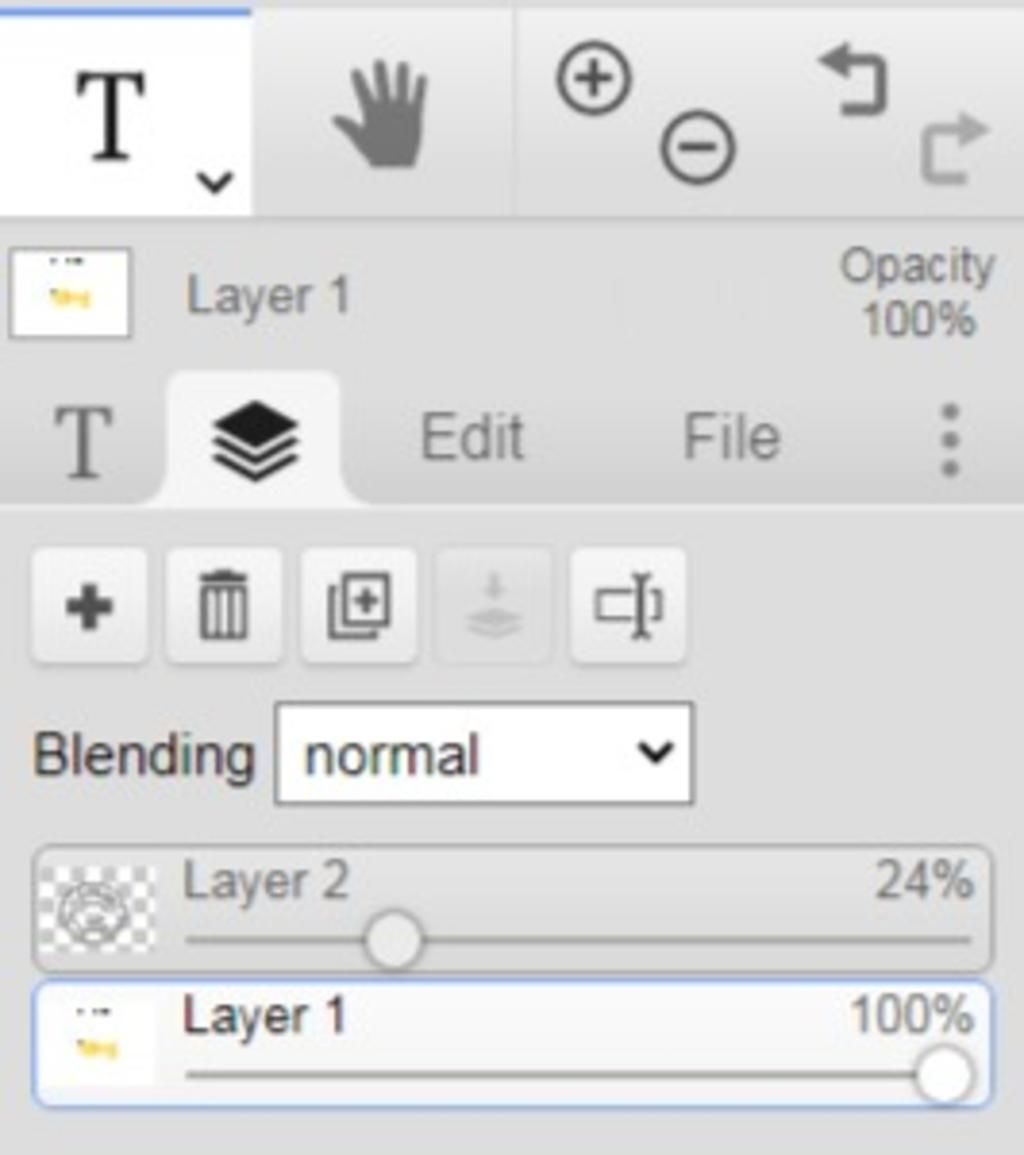Rename layer using the rename icon

628,606
